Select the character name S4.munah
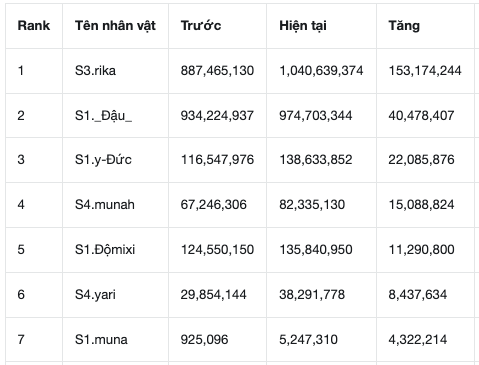The image size is (479, 365). [105, 205]
